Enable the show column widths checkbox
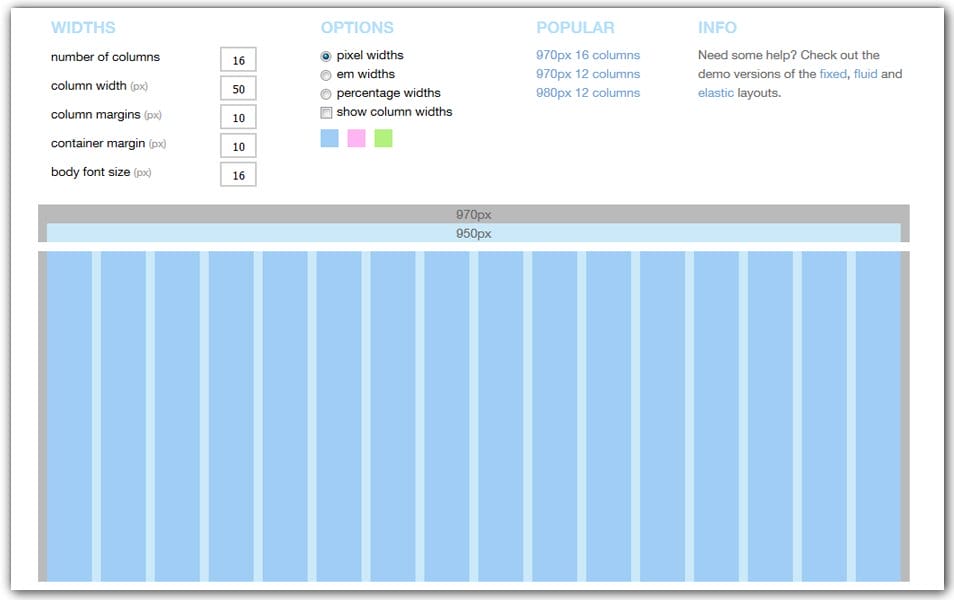Image resolution: width=954 pixels, height=600 pixels. pos(326,112)
